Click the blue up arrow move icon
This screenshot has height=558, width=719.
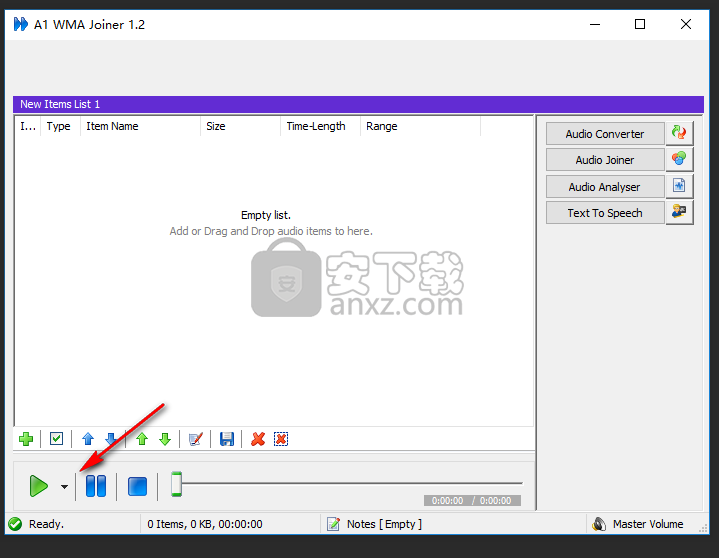pyautogui.click(x=88, y=439)
